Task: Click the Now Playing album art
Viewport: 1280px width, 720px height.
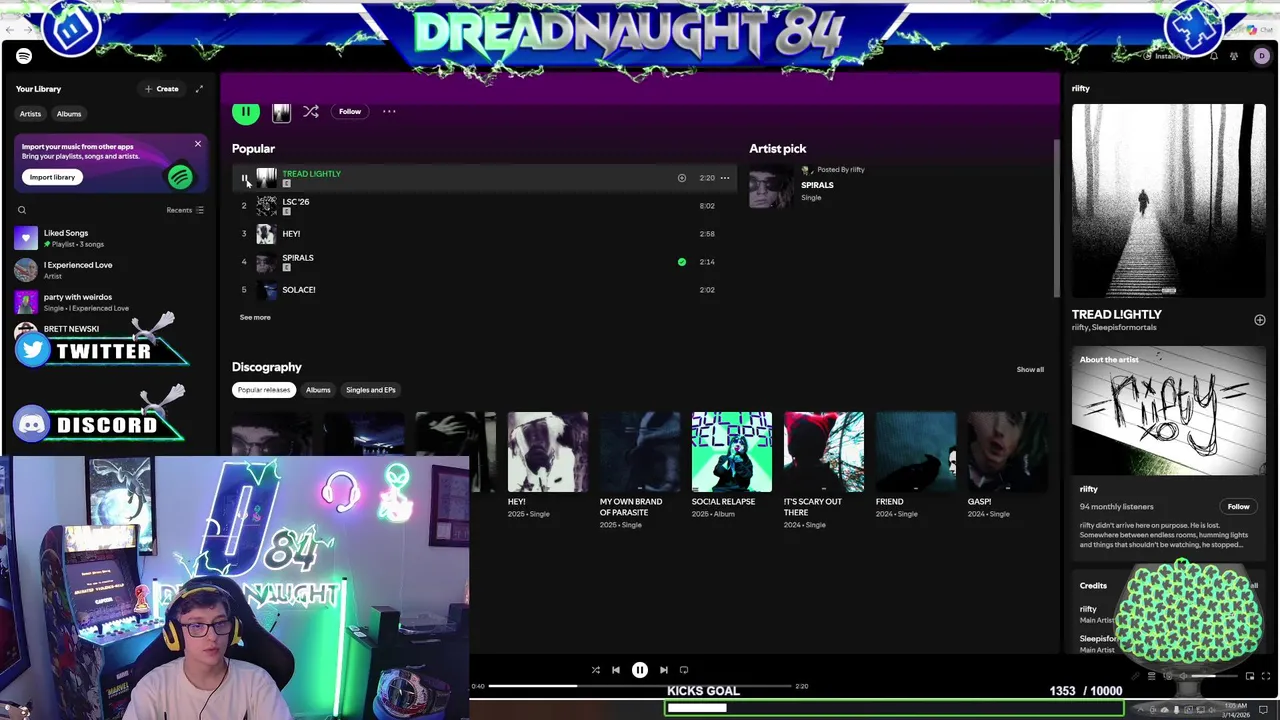Action: [x=1168, y=200]
